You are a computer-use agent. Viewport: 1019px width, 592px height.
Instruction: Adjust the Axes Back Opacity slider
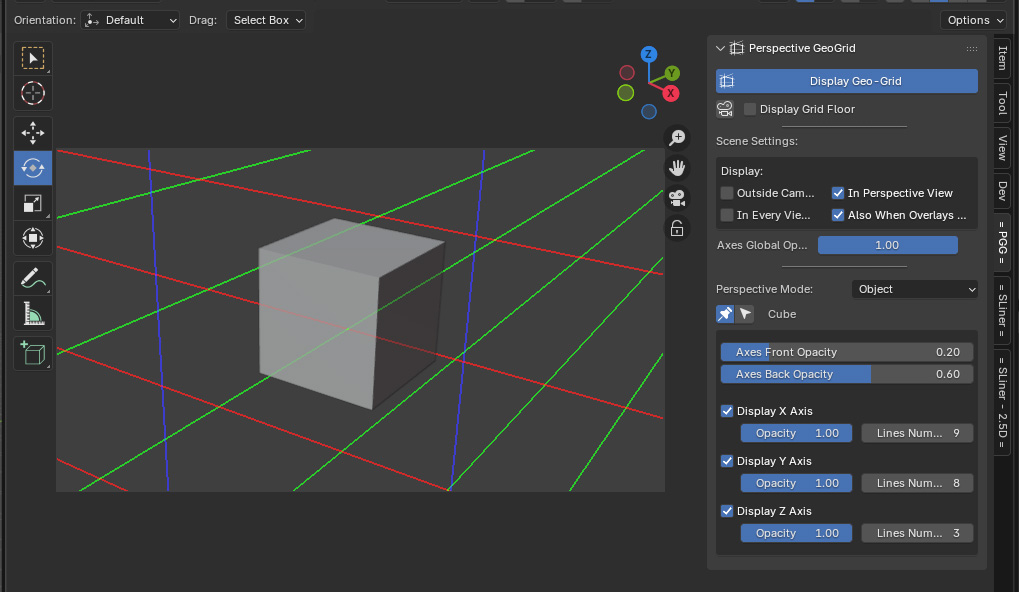[846, 374]
